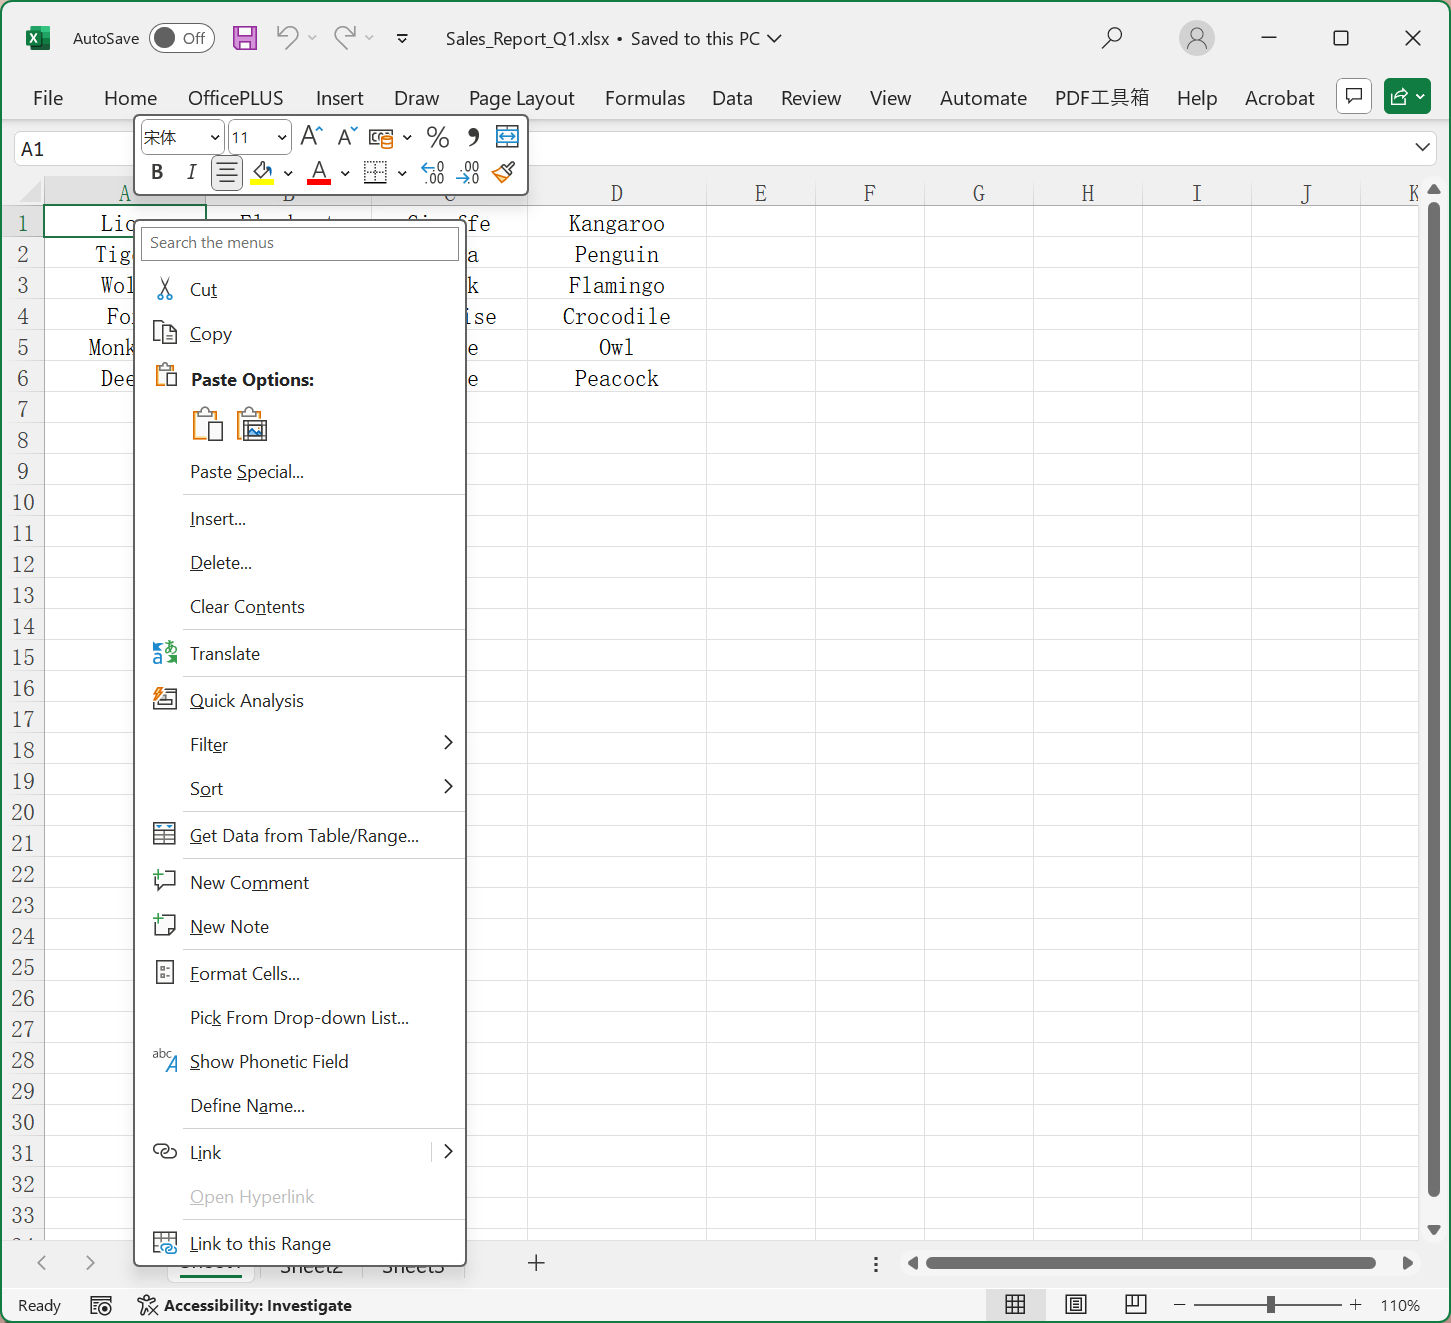
Task: Toggle Italic formatting in mini toolbar
Action: (x=191, y=173)
